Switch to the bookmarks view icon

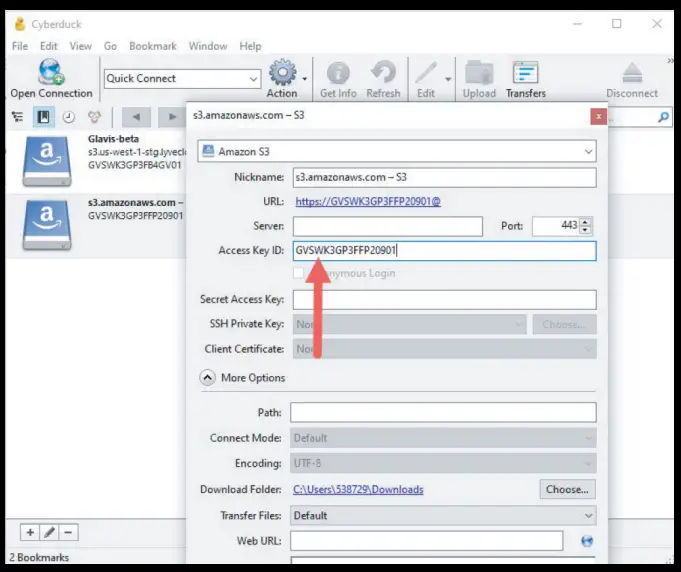[x=44, y=117]
